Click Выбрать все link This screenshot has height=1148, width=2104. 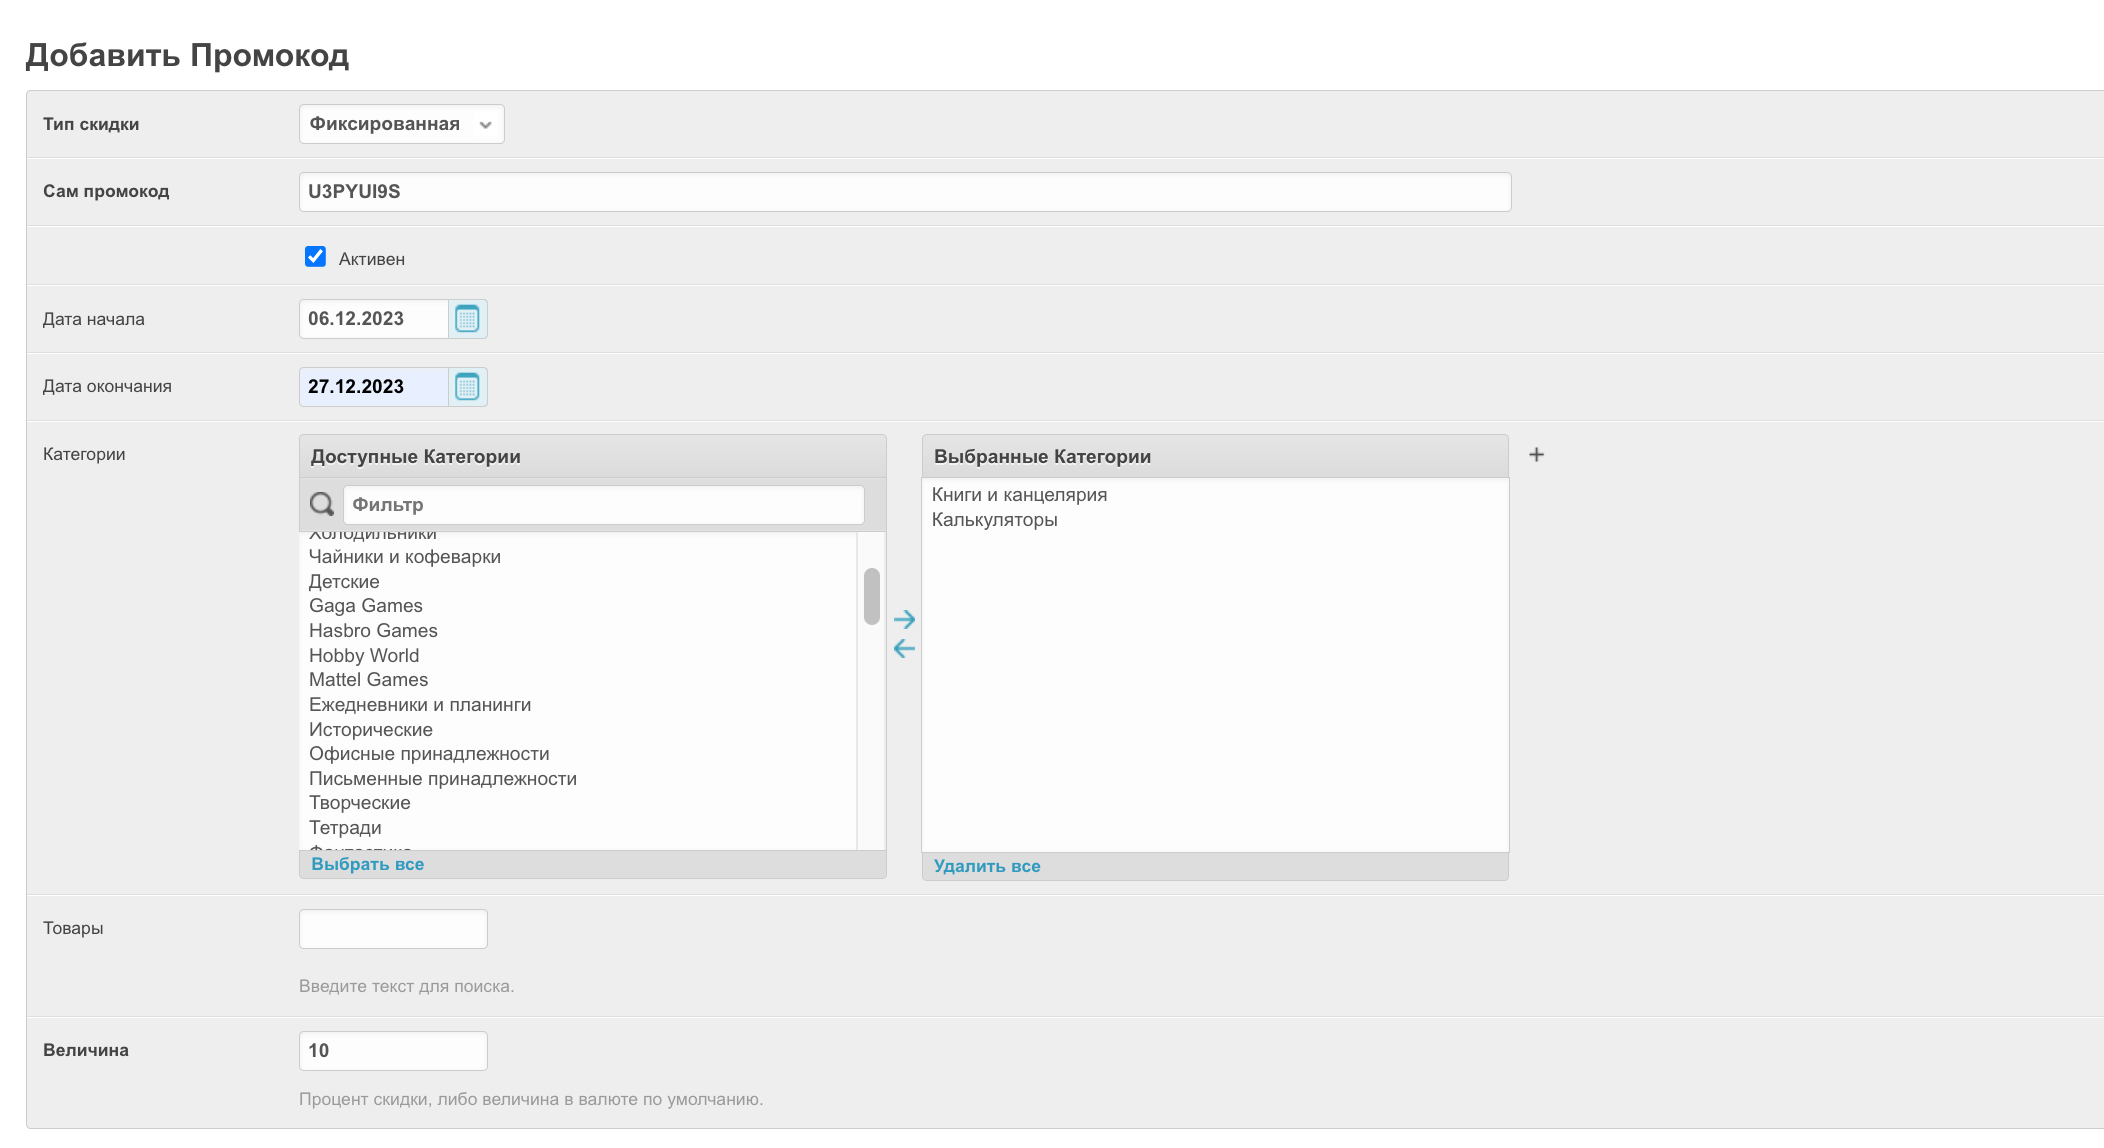pyautogui.click(x=367, y=864)
